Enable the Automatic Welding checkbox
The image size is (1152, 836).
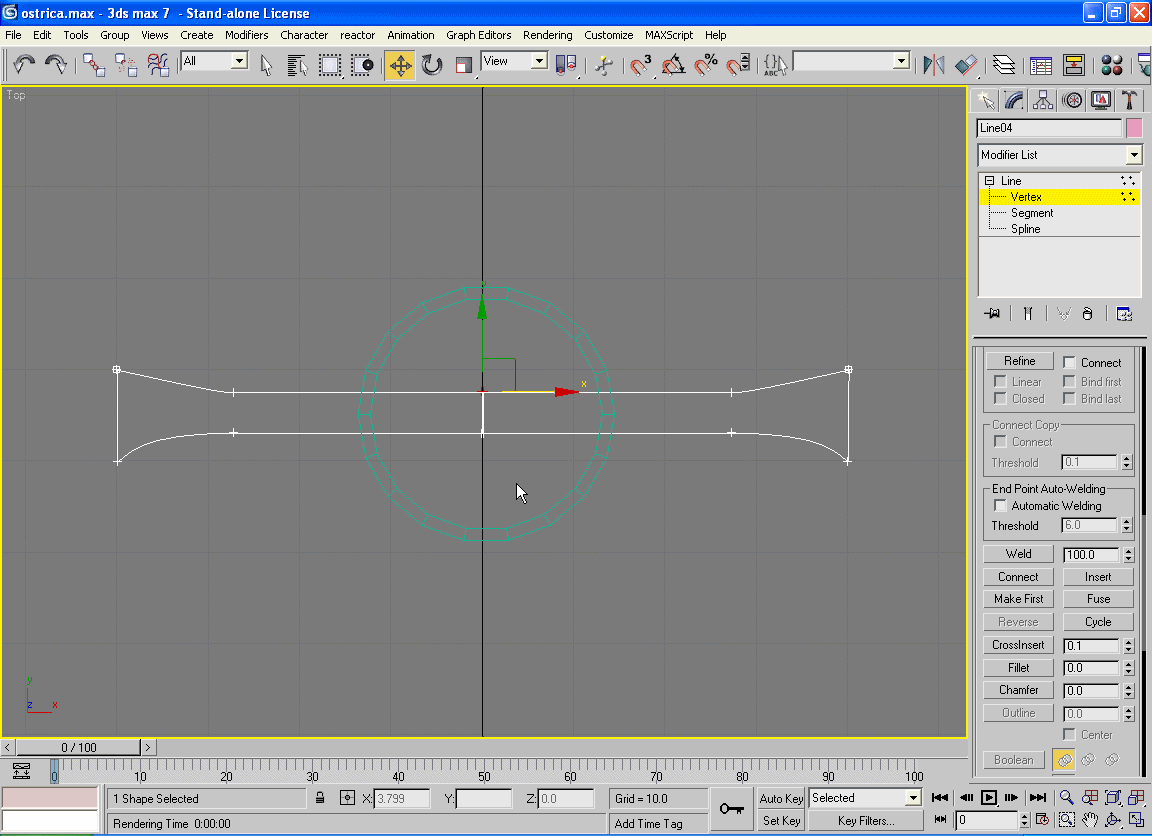1001,506
